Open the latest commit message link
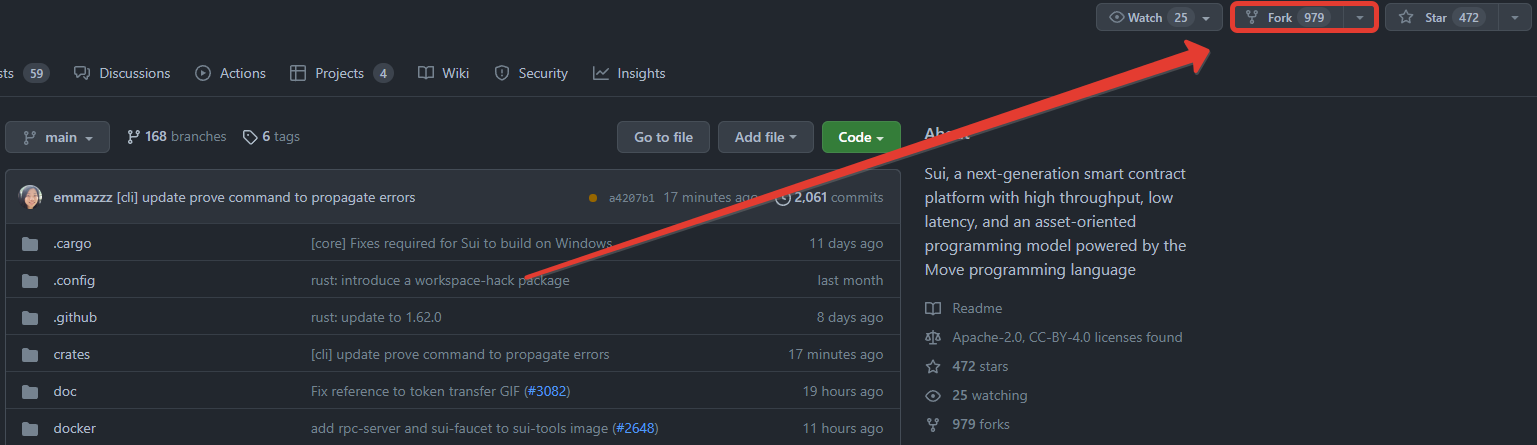The width and height of the screenshot is (1537, 445). (x=266, y=198)
